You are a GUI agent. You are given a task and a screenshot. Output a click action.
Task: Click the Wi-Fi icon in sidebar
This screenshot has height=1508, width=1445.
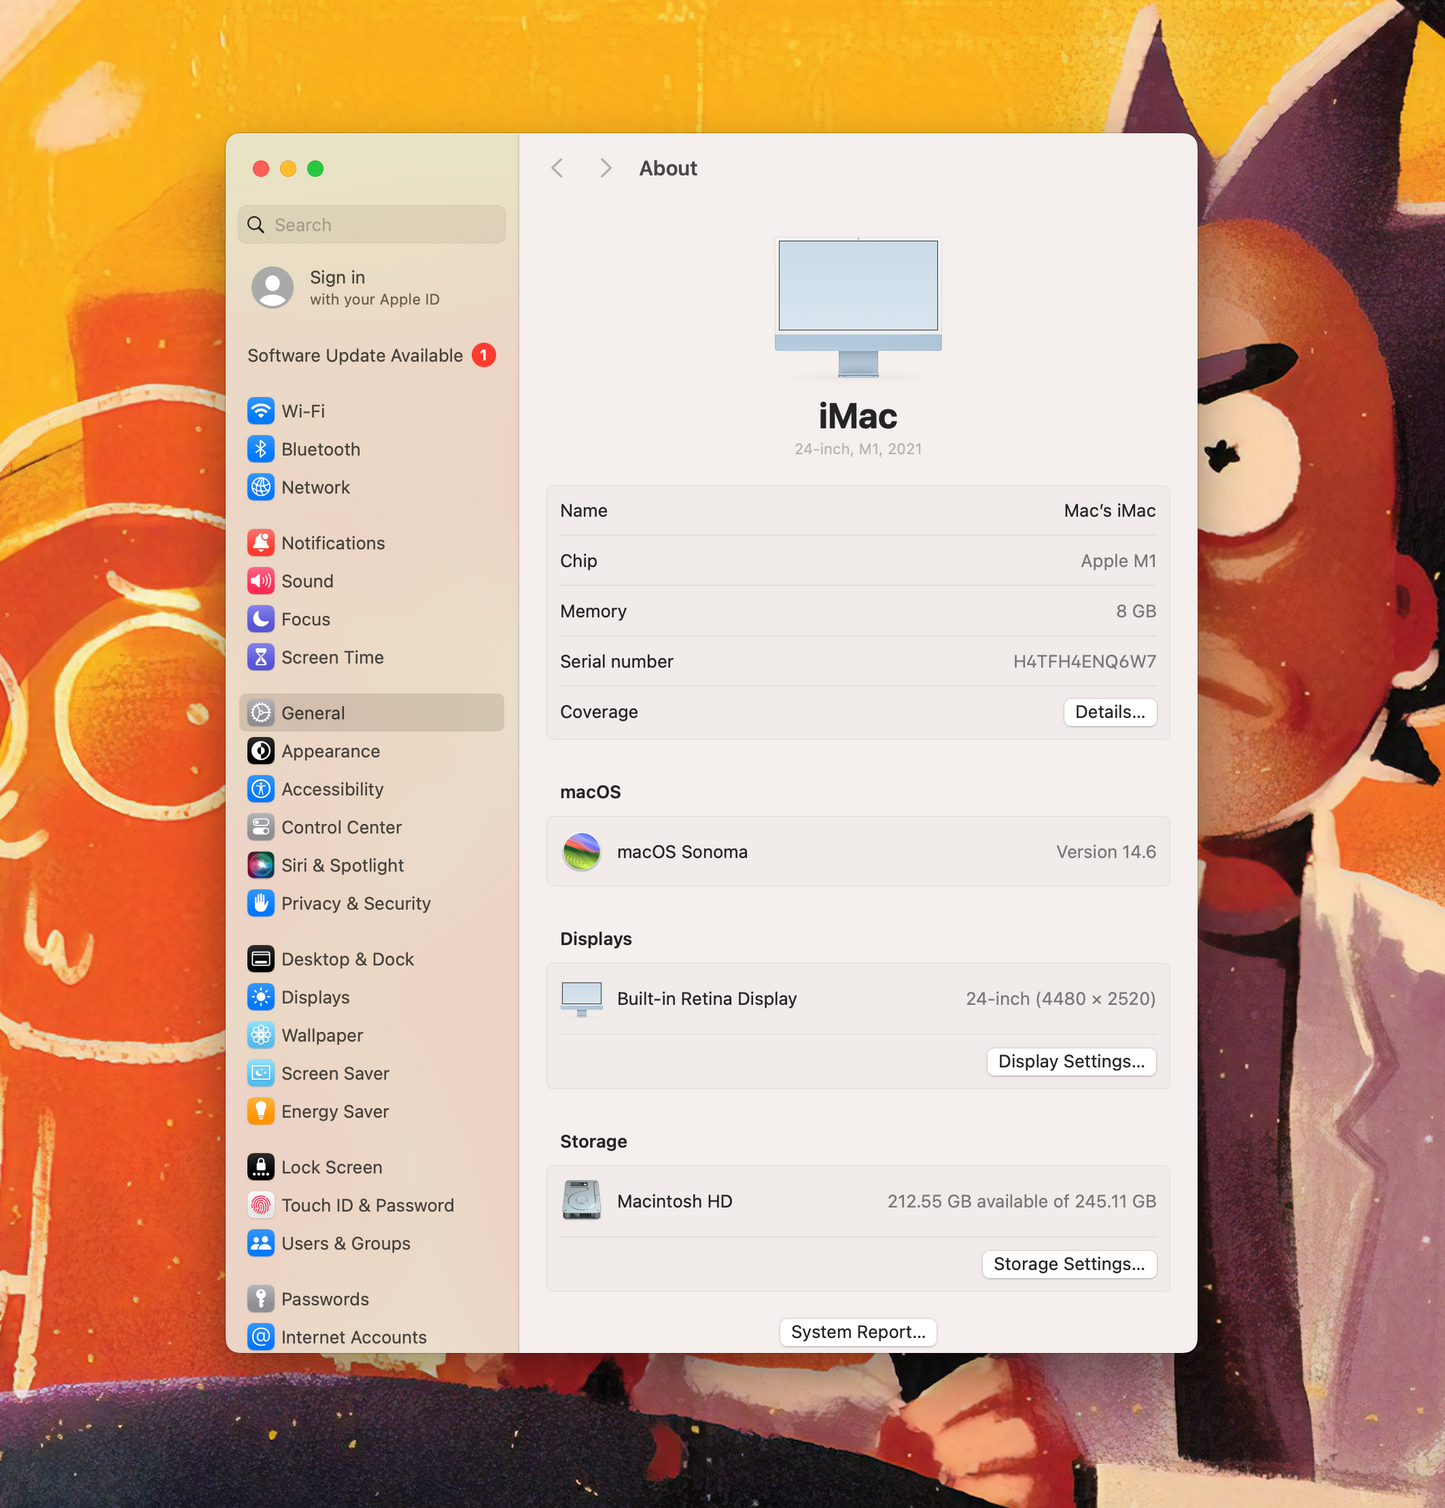pyautogui.click(x=261, y=411)
